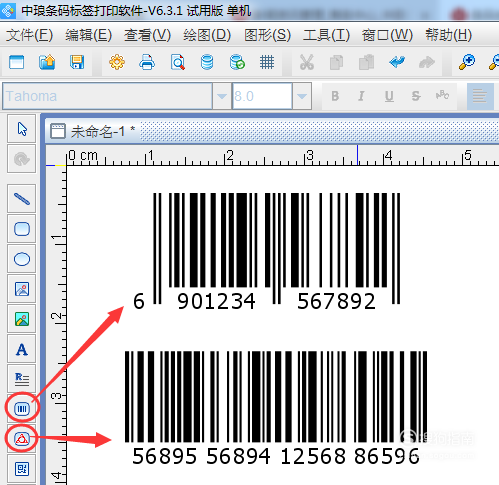Image resolution: width=499 pixels, height=485 pixels.
Task: Select the text A tool
Action: (x=22, y=349)
